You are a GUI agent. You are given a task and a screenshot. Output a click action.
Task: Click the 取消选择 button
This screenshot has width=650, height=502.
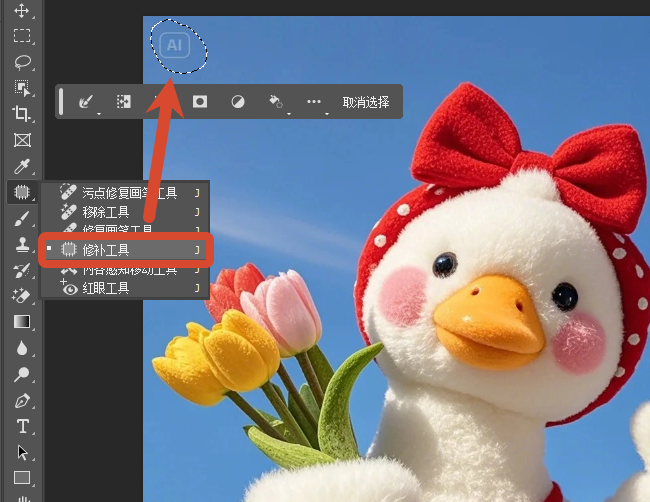[366, 102]
